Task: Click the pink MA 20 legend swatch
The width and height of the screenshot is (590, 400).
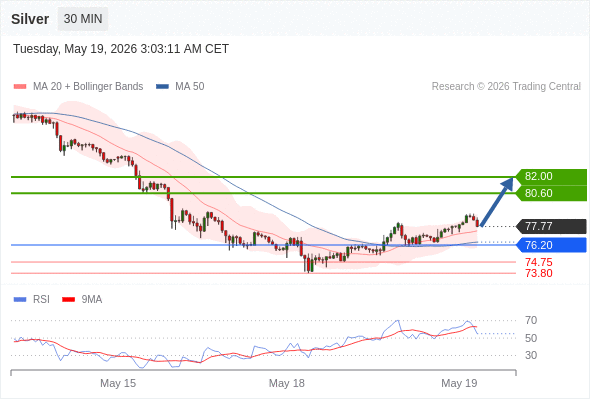Action: pos(20,87)
